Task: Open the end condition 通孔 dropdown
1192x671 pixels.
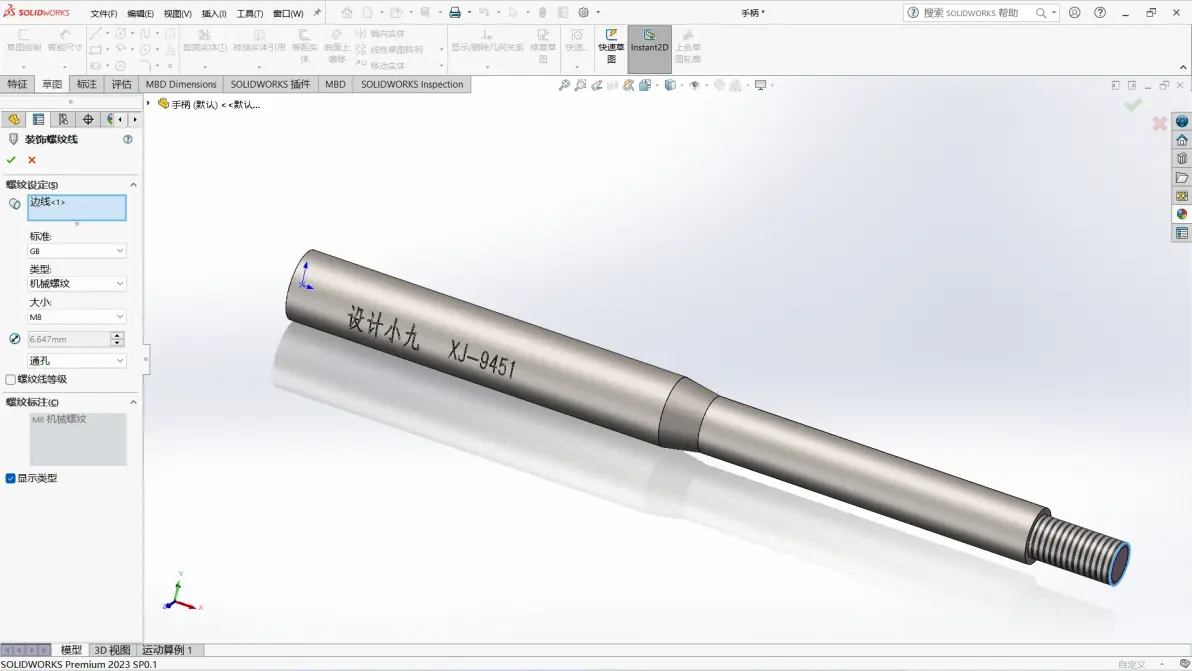Action: click(x=77, y=361)
